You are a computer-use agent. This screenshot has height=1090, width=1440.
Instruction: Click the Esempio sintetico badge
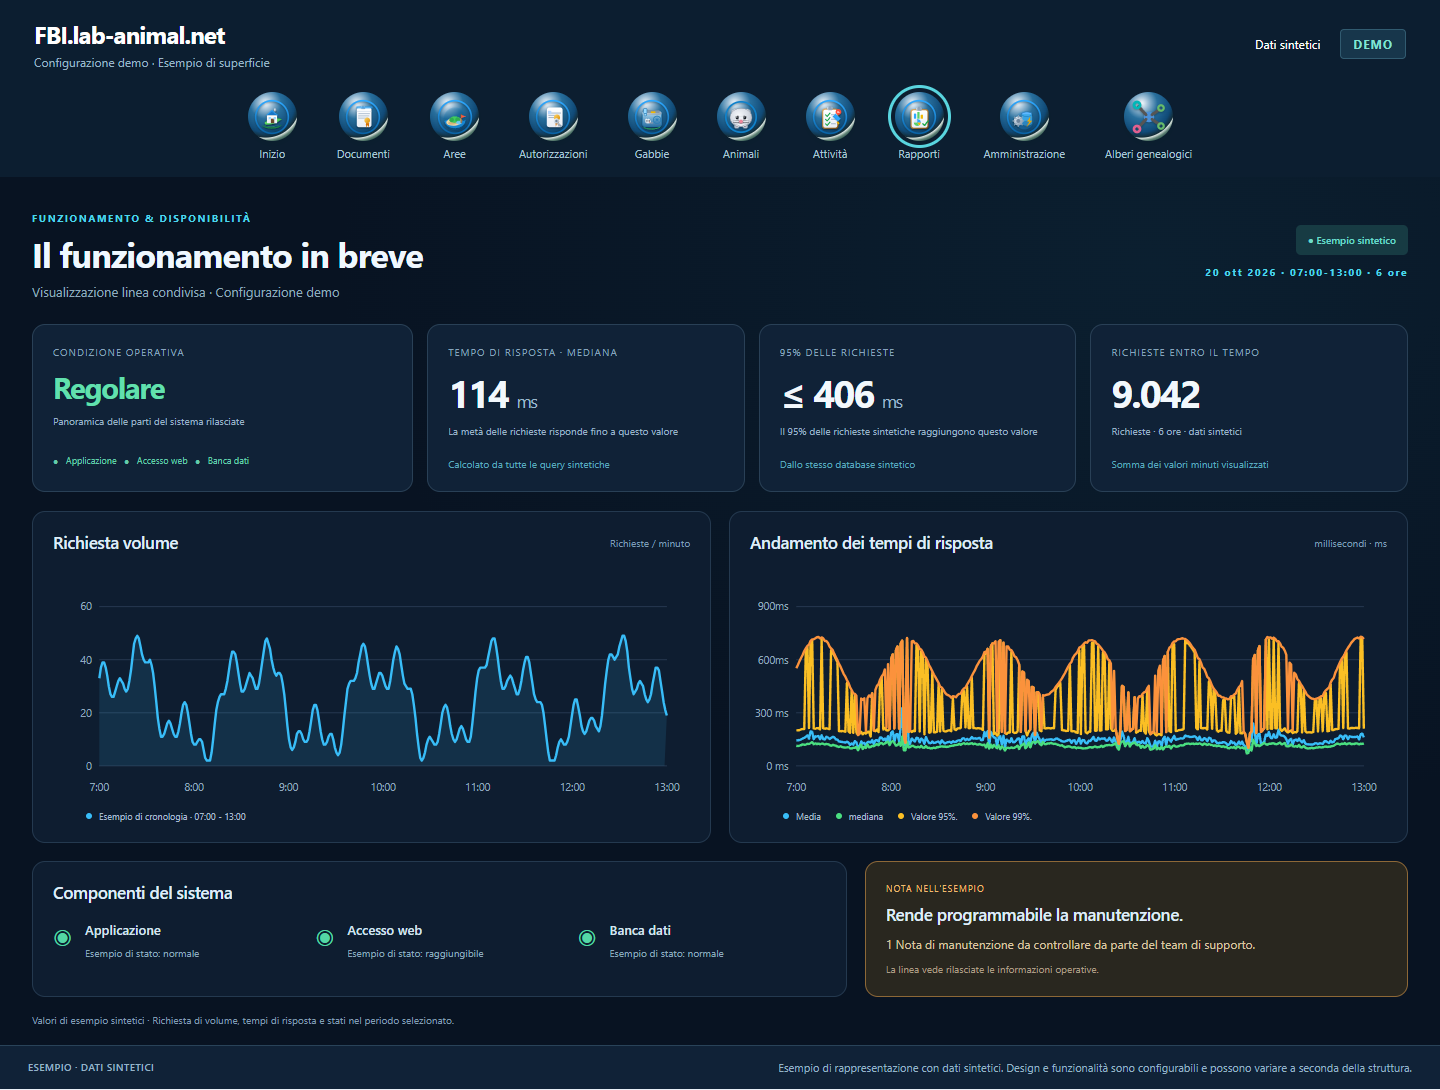[1352, 240]
